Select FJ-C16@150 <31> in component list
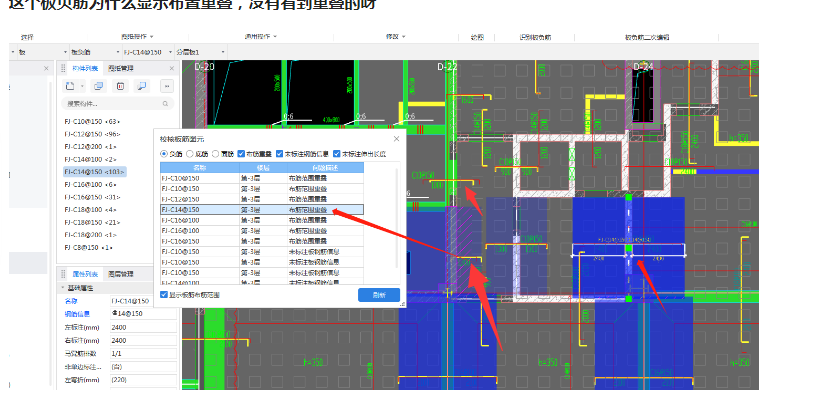The height and width of the screenshot is (396, 820). pos(92,197)
